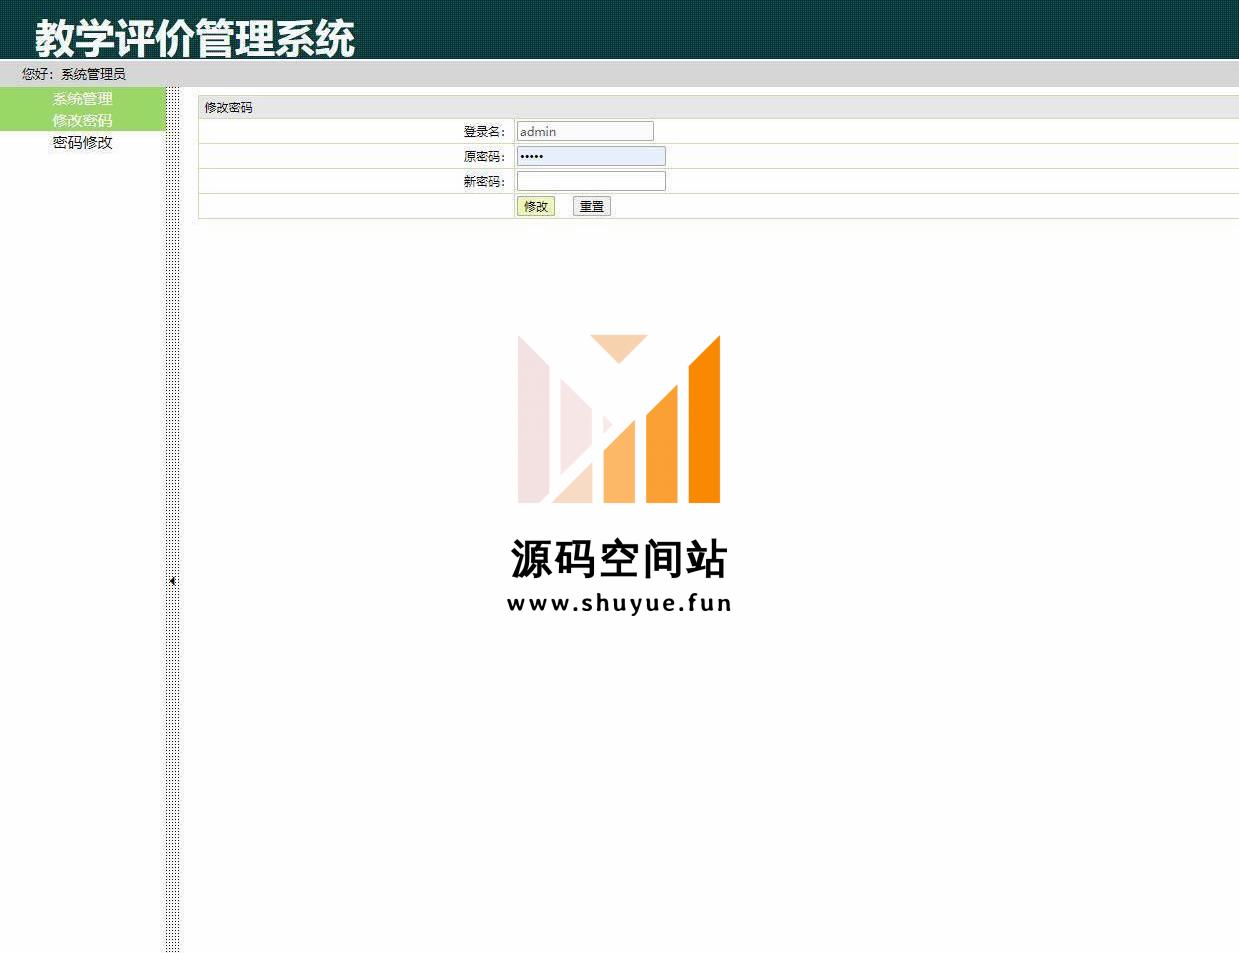This screenshot has height=953, width=1239.
Task: Collapse the sidebar with the arrow handle
Action: point(173,581)
